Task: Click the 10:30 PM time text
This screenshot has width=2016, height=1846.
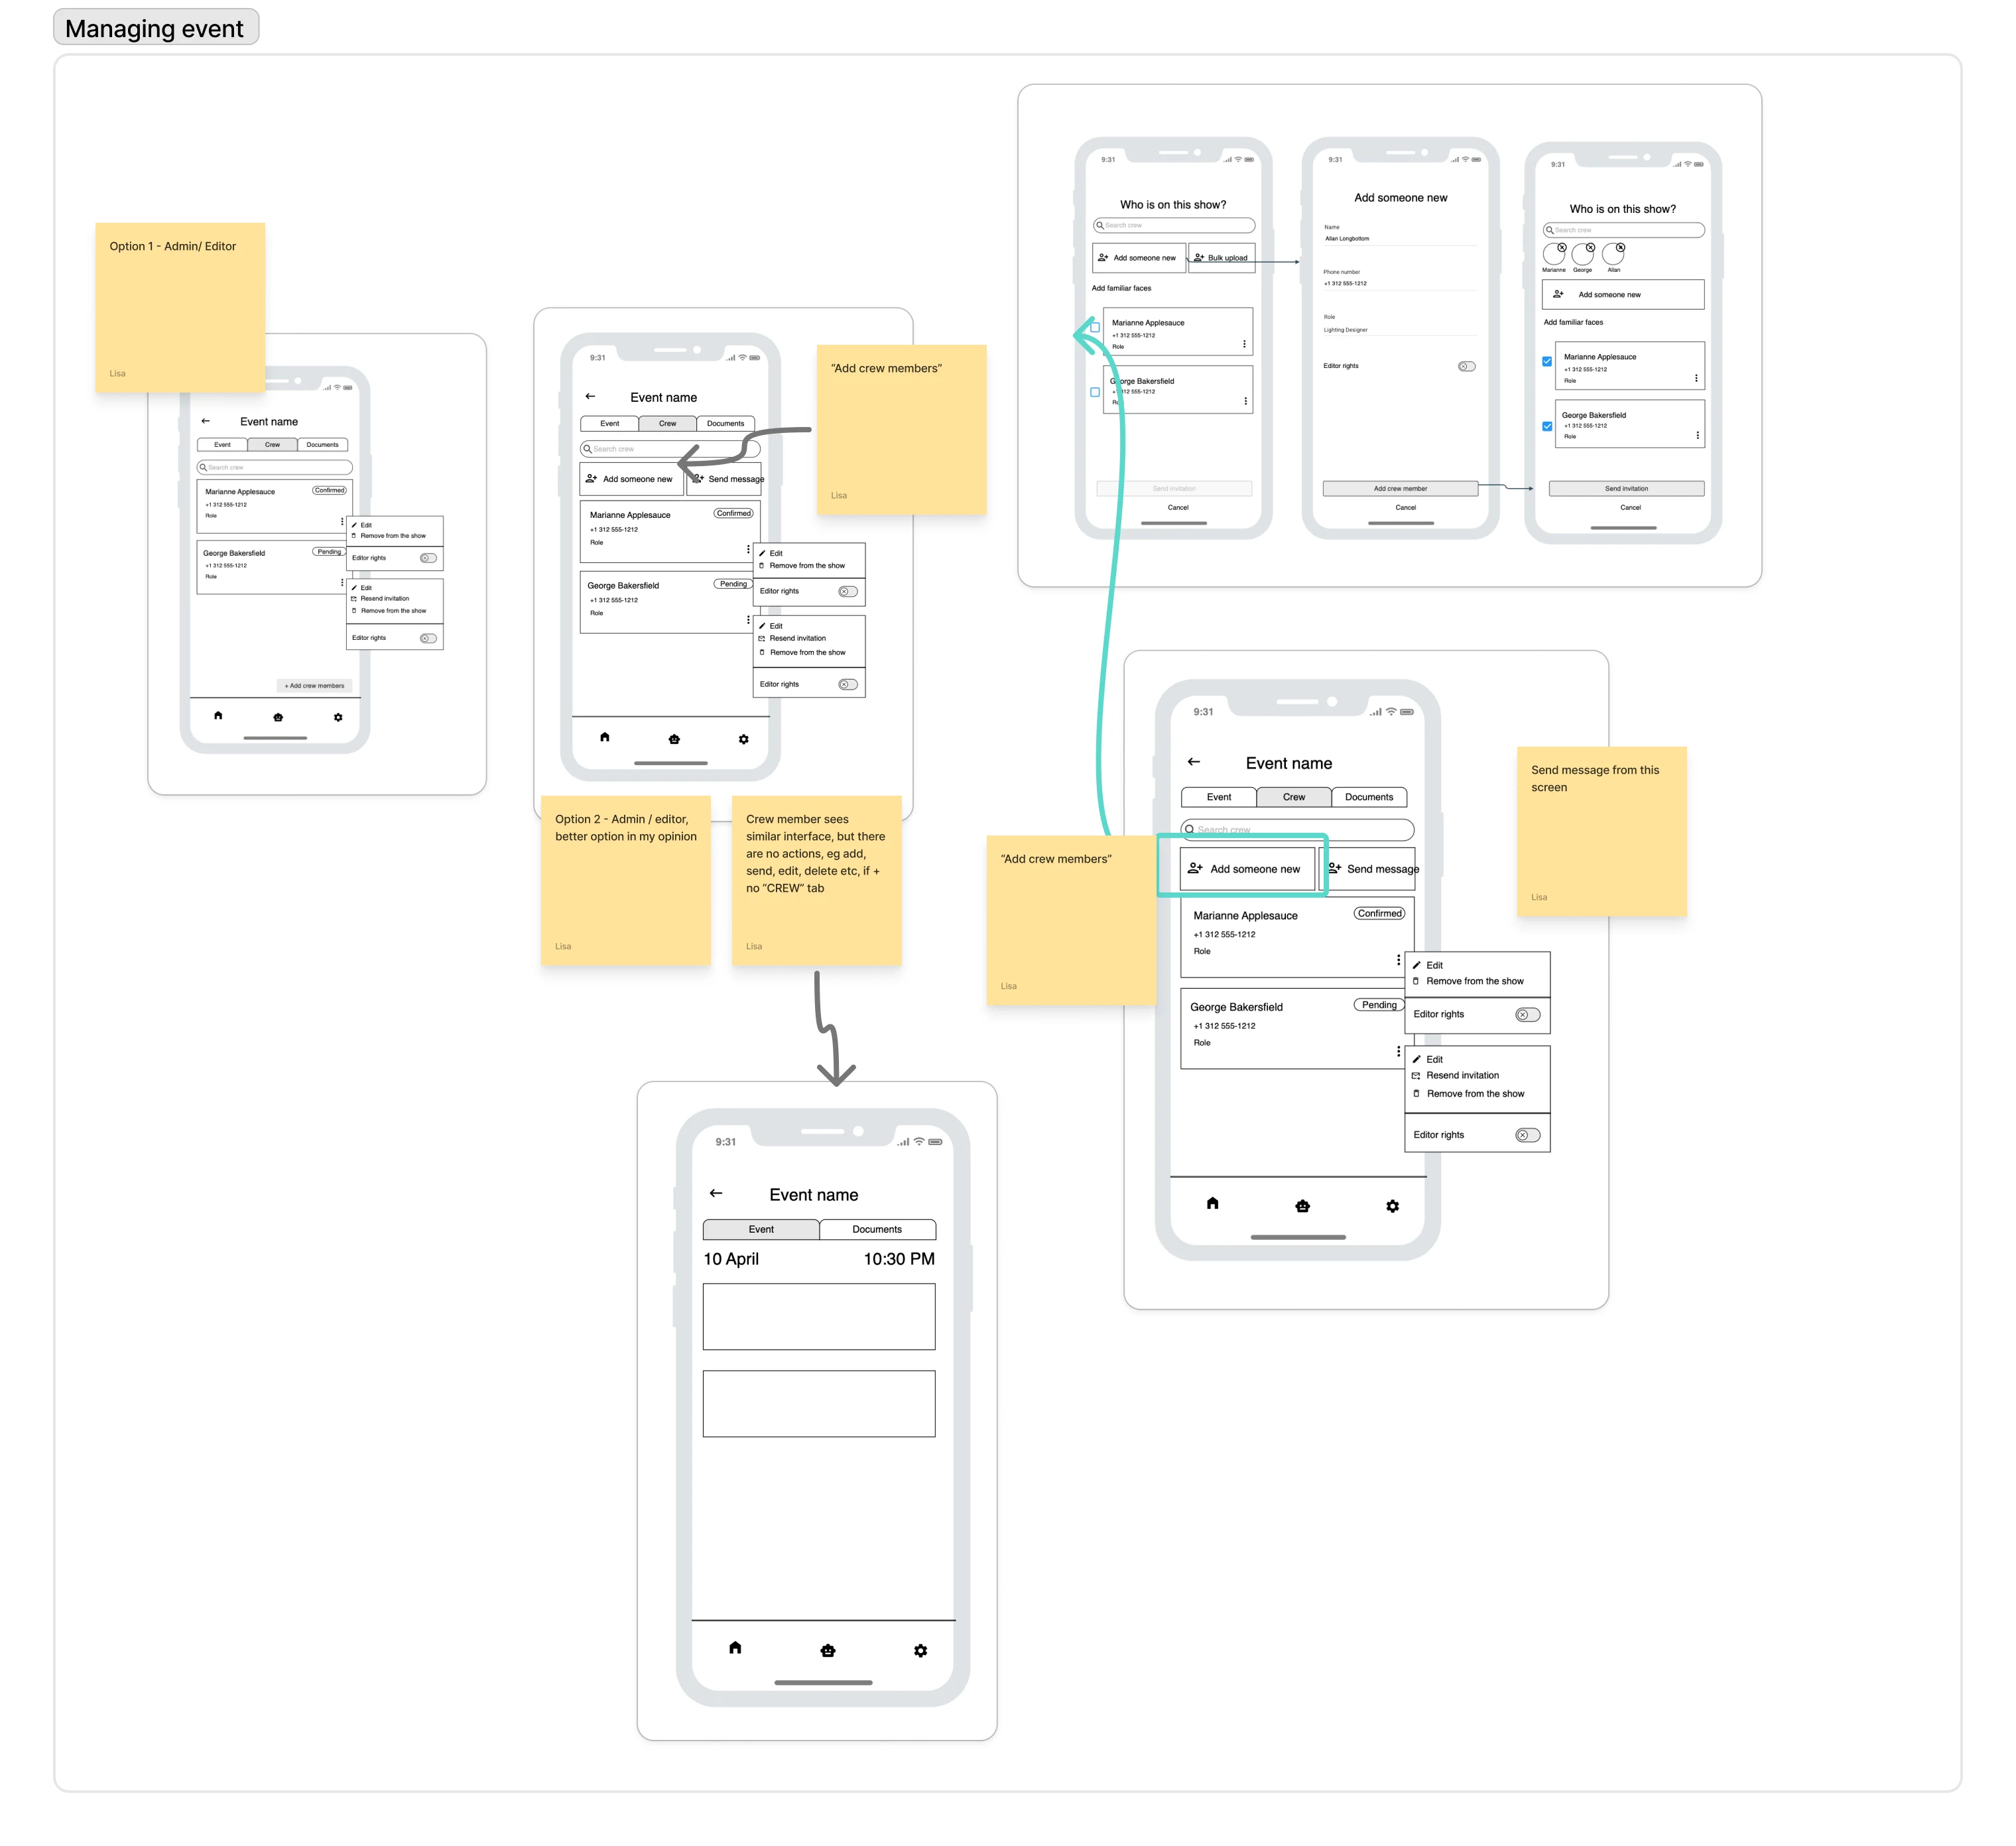Action: pos(899,1259)
